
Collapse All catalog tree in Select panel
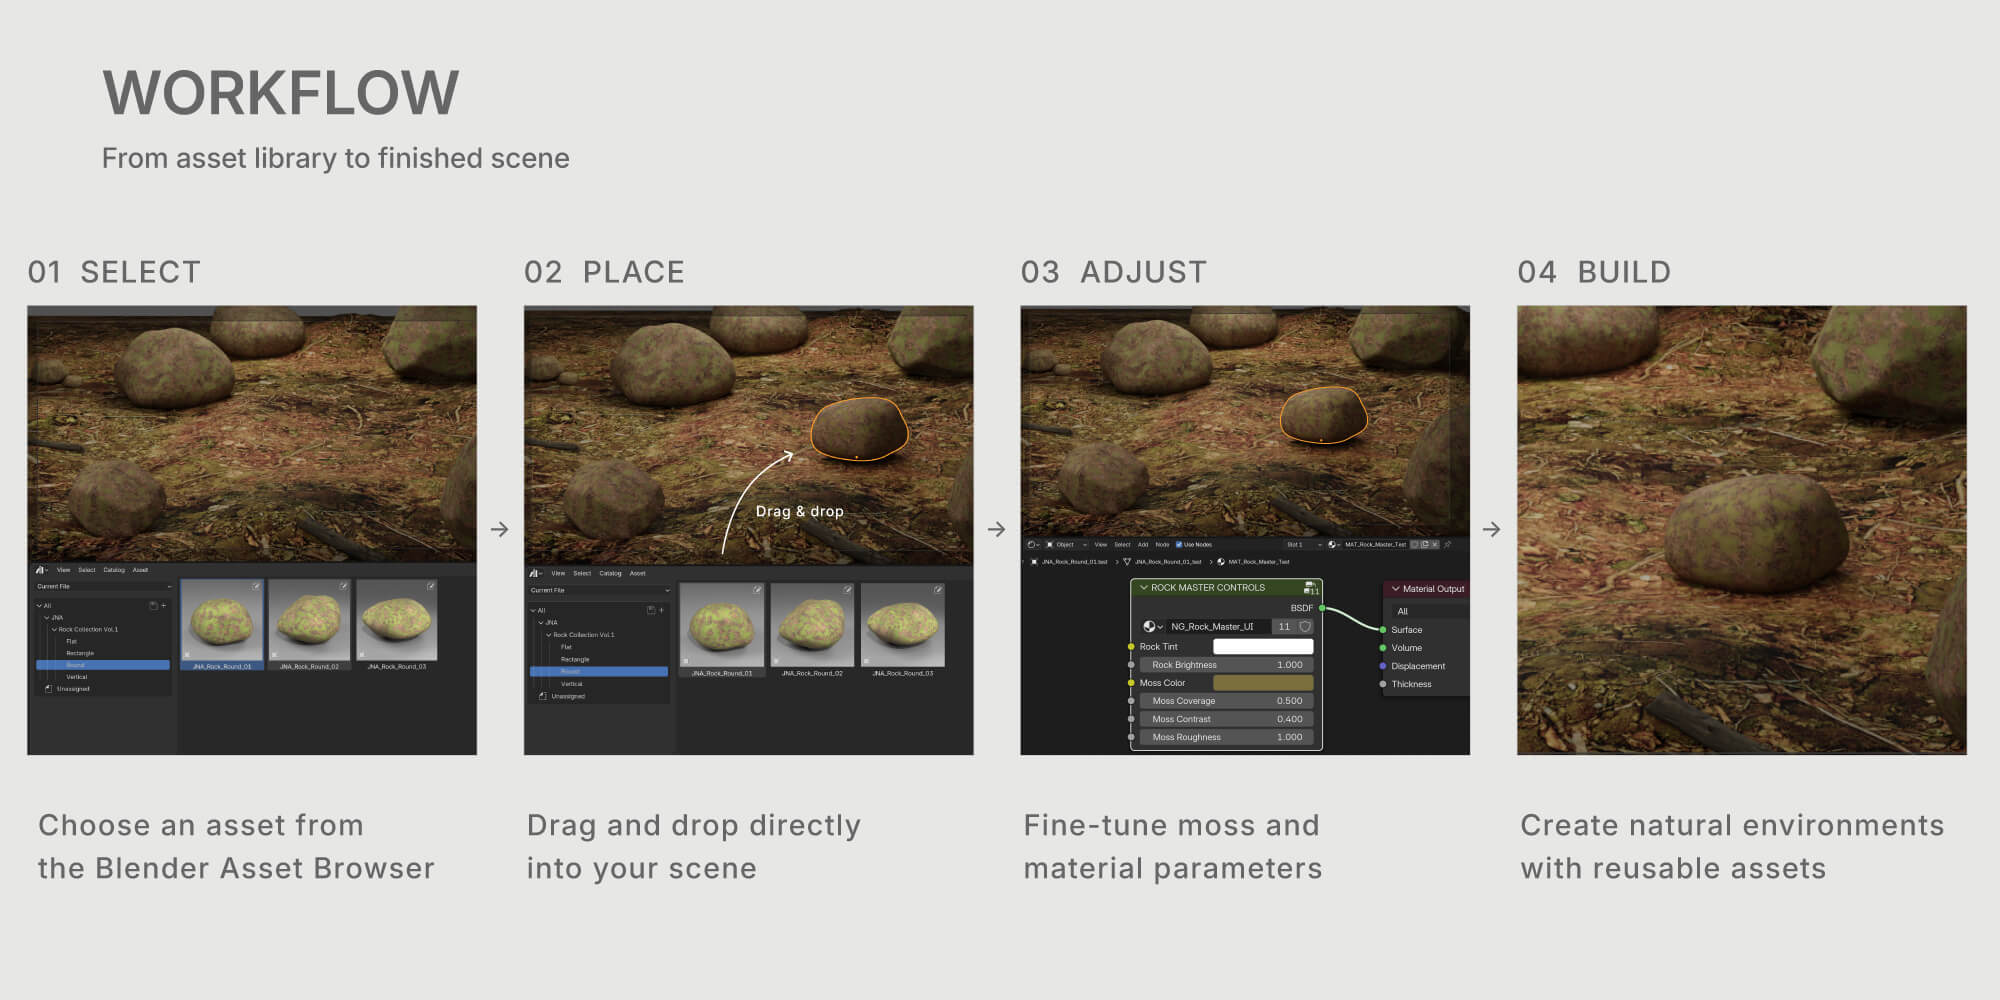click(x=38, y=605)
